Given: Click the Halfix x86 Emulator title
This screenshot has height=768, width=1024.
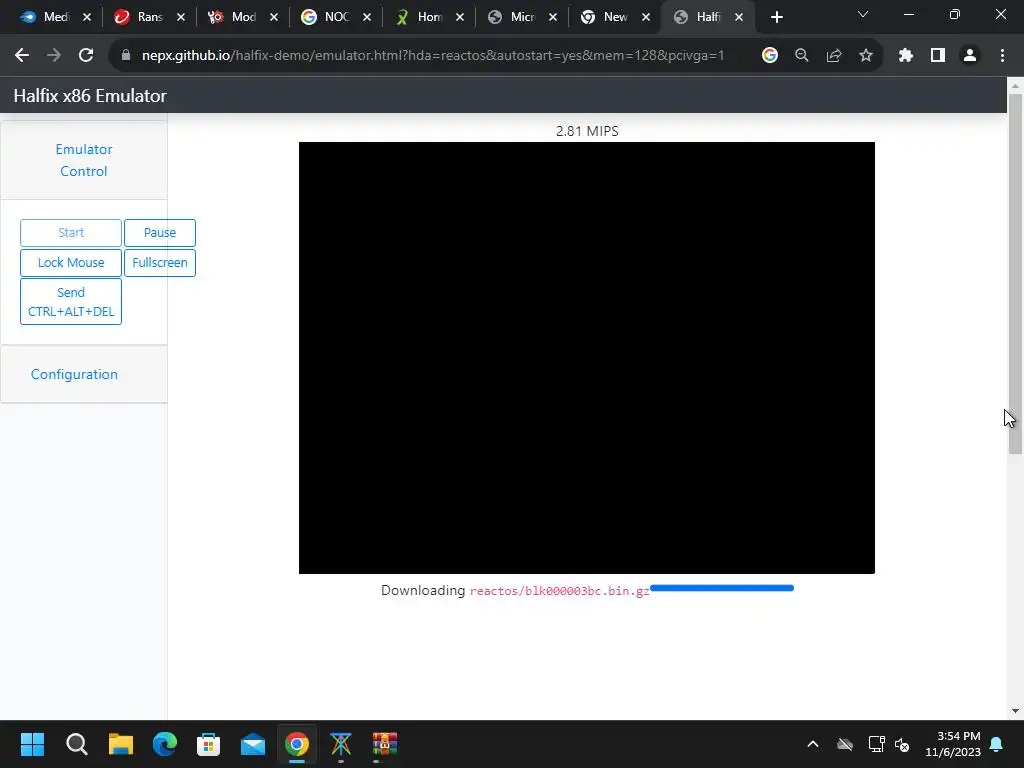Looking at the screenshot, I should point(90,95).
